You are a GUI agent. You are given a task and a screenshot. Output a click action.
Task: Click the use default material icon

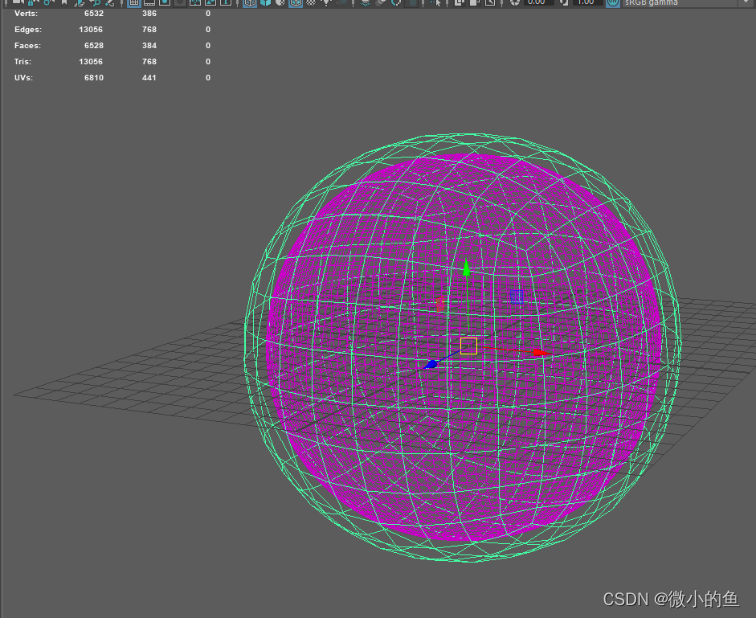click(x=280, y=2)
